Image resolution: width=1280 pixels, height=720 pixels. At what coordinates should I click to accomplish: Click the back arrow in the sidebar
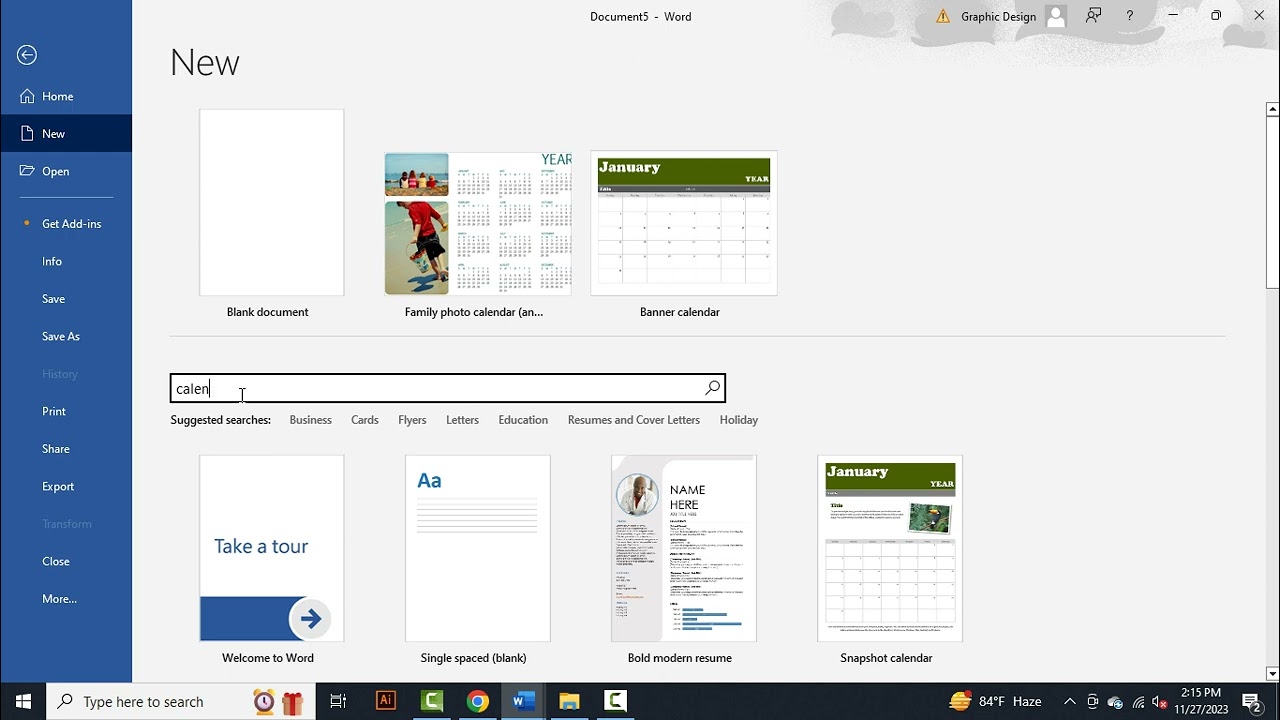(x=27, y=55)
